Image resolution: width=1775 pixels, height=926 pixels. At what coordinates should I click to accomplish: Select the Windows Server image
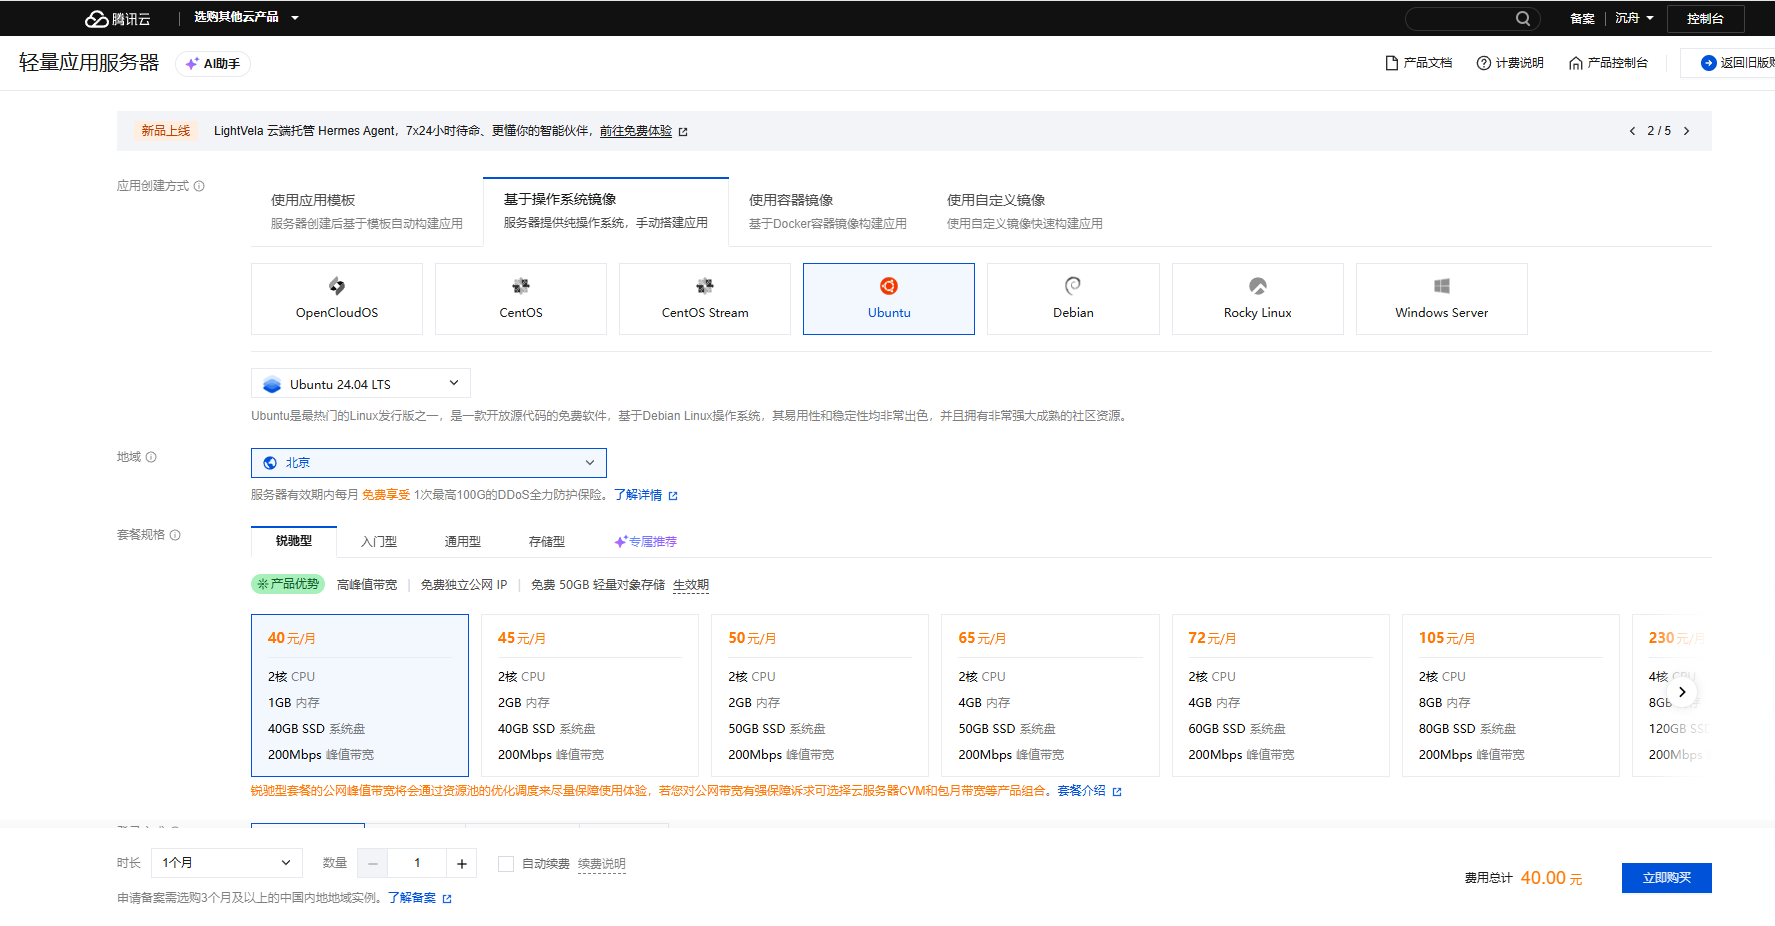click(1442, 299)
